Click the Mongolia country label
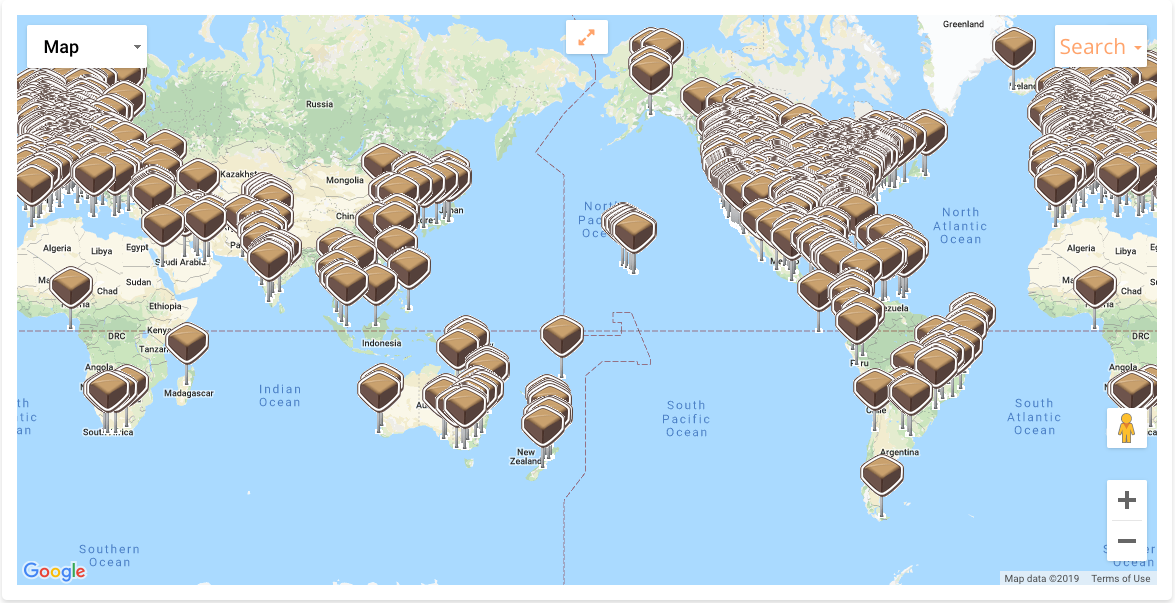 tap(345, 180)
